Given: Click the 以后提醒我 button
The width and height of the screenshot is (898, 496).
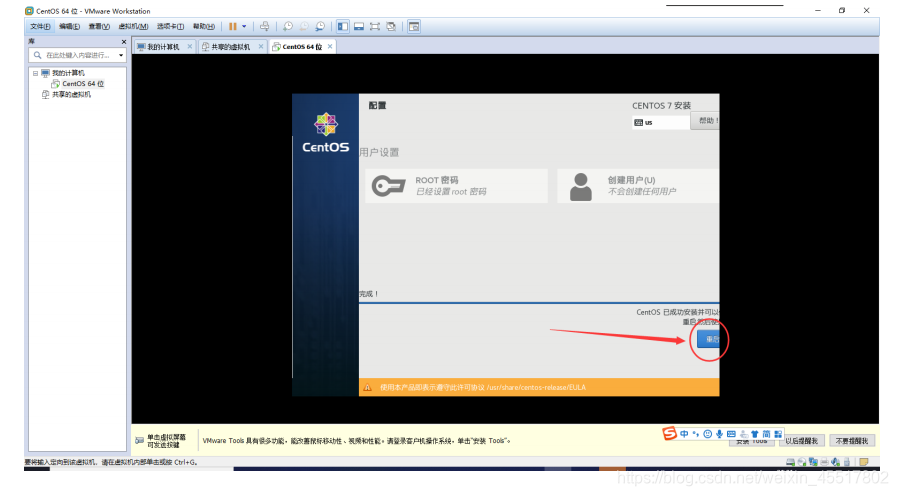Looking at the screenshot, I should tap(801, 440).
